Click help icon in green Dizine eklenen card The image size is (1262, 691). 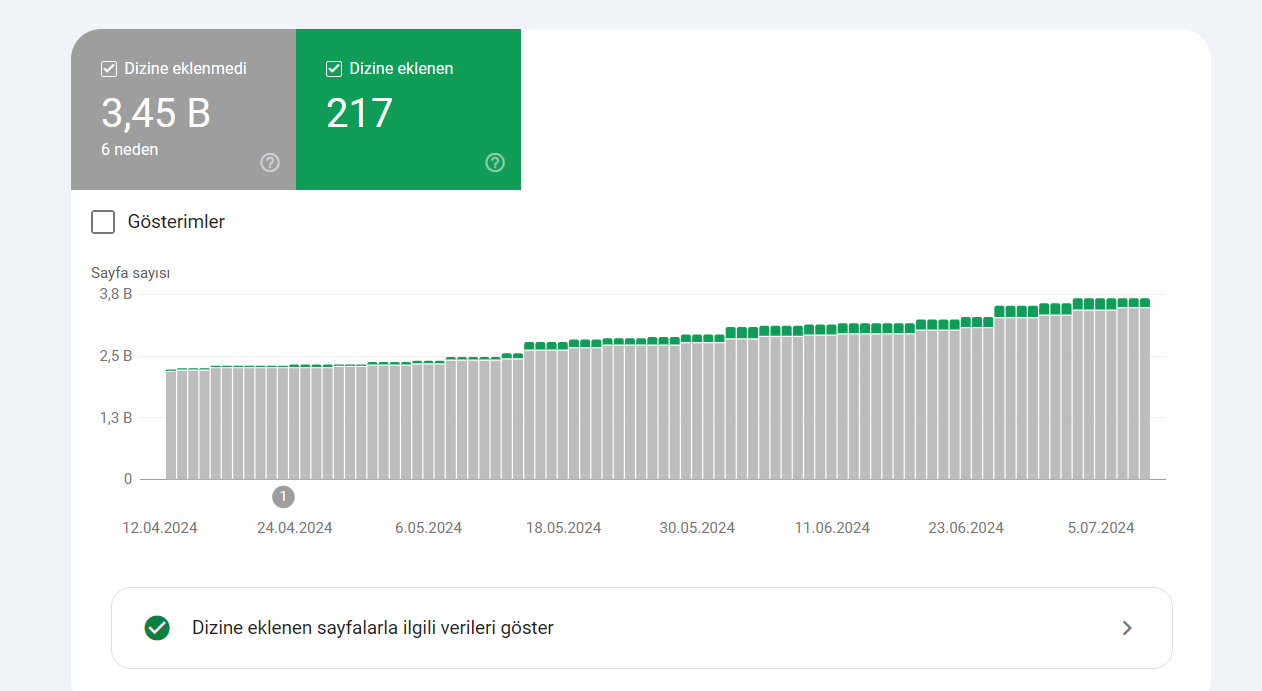[495, 163]
